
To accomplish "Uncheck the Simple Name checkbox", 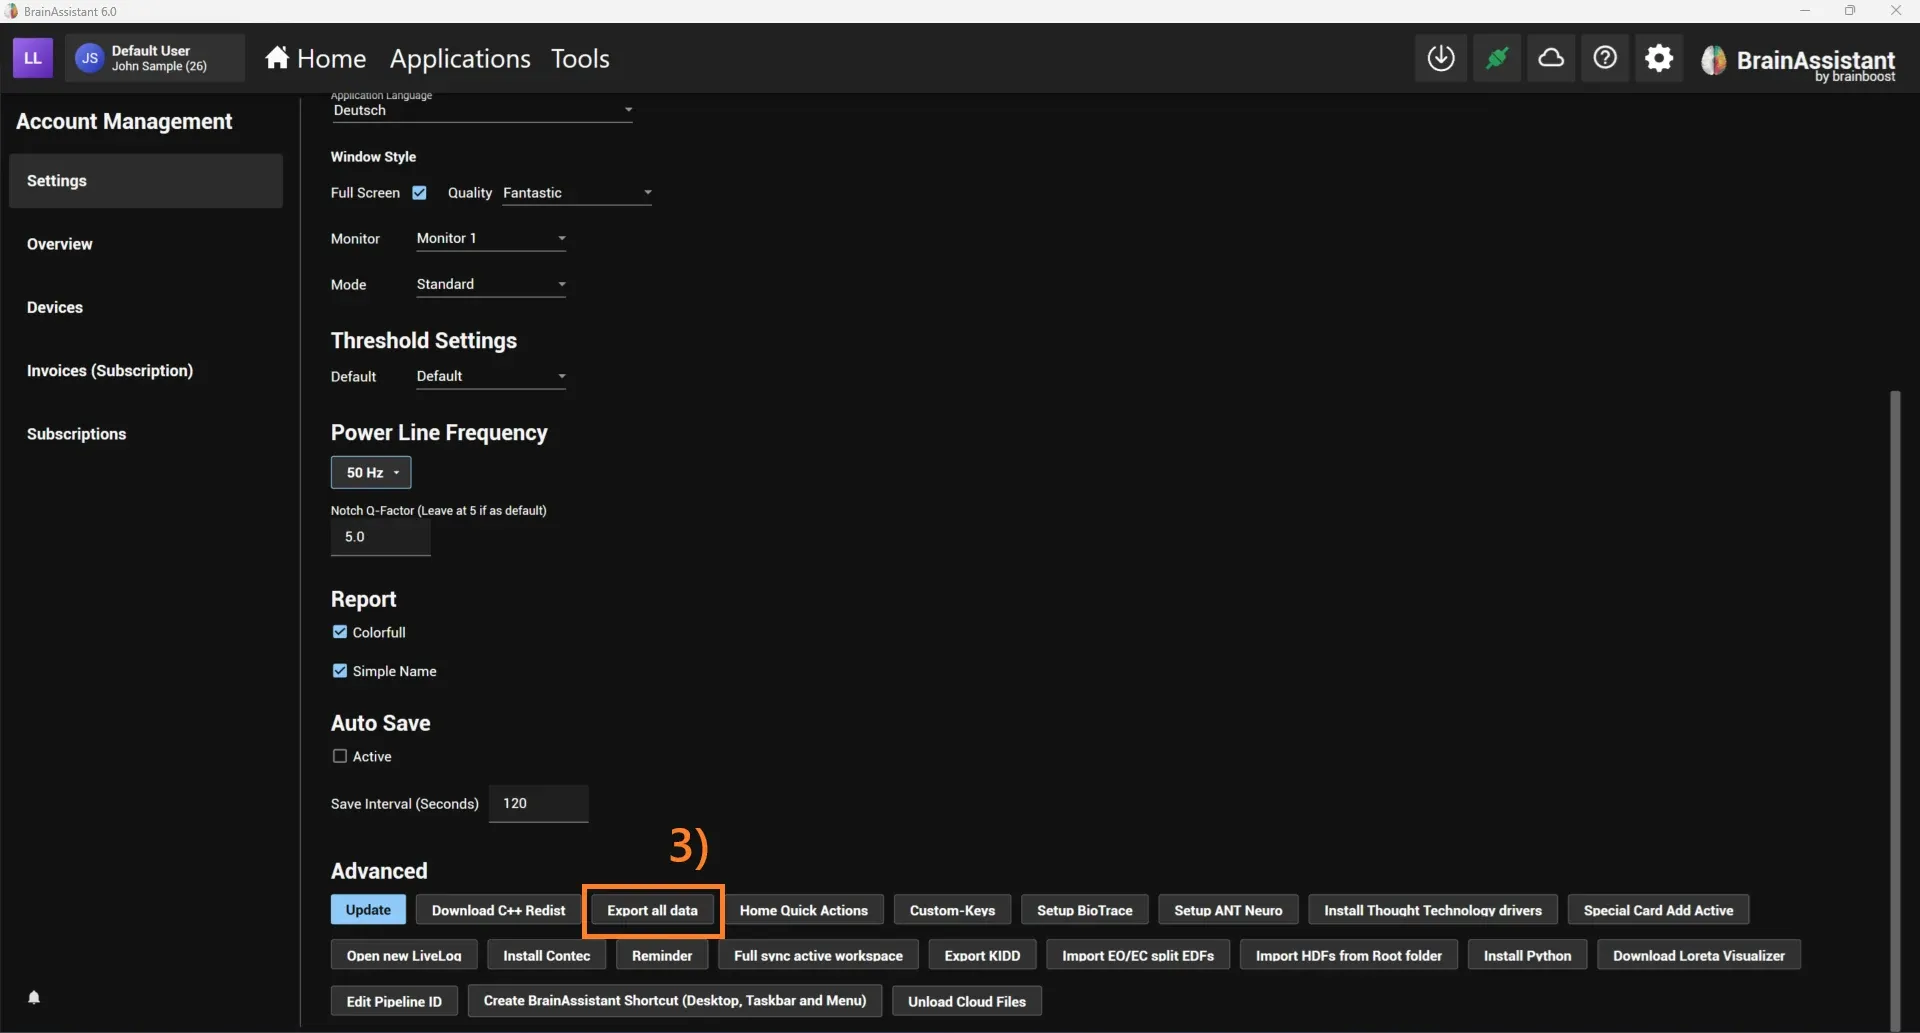I will [340, 671].
